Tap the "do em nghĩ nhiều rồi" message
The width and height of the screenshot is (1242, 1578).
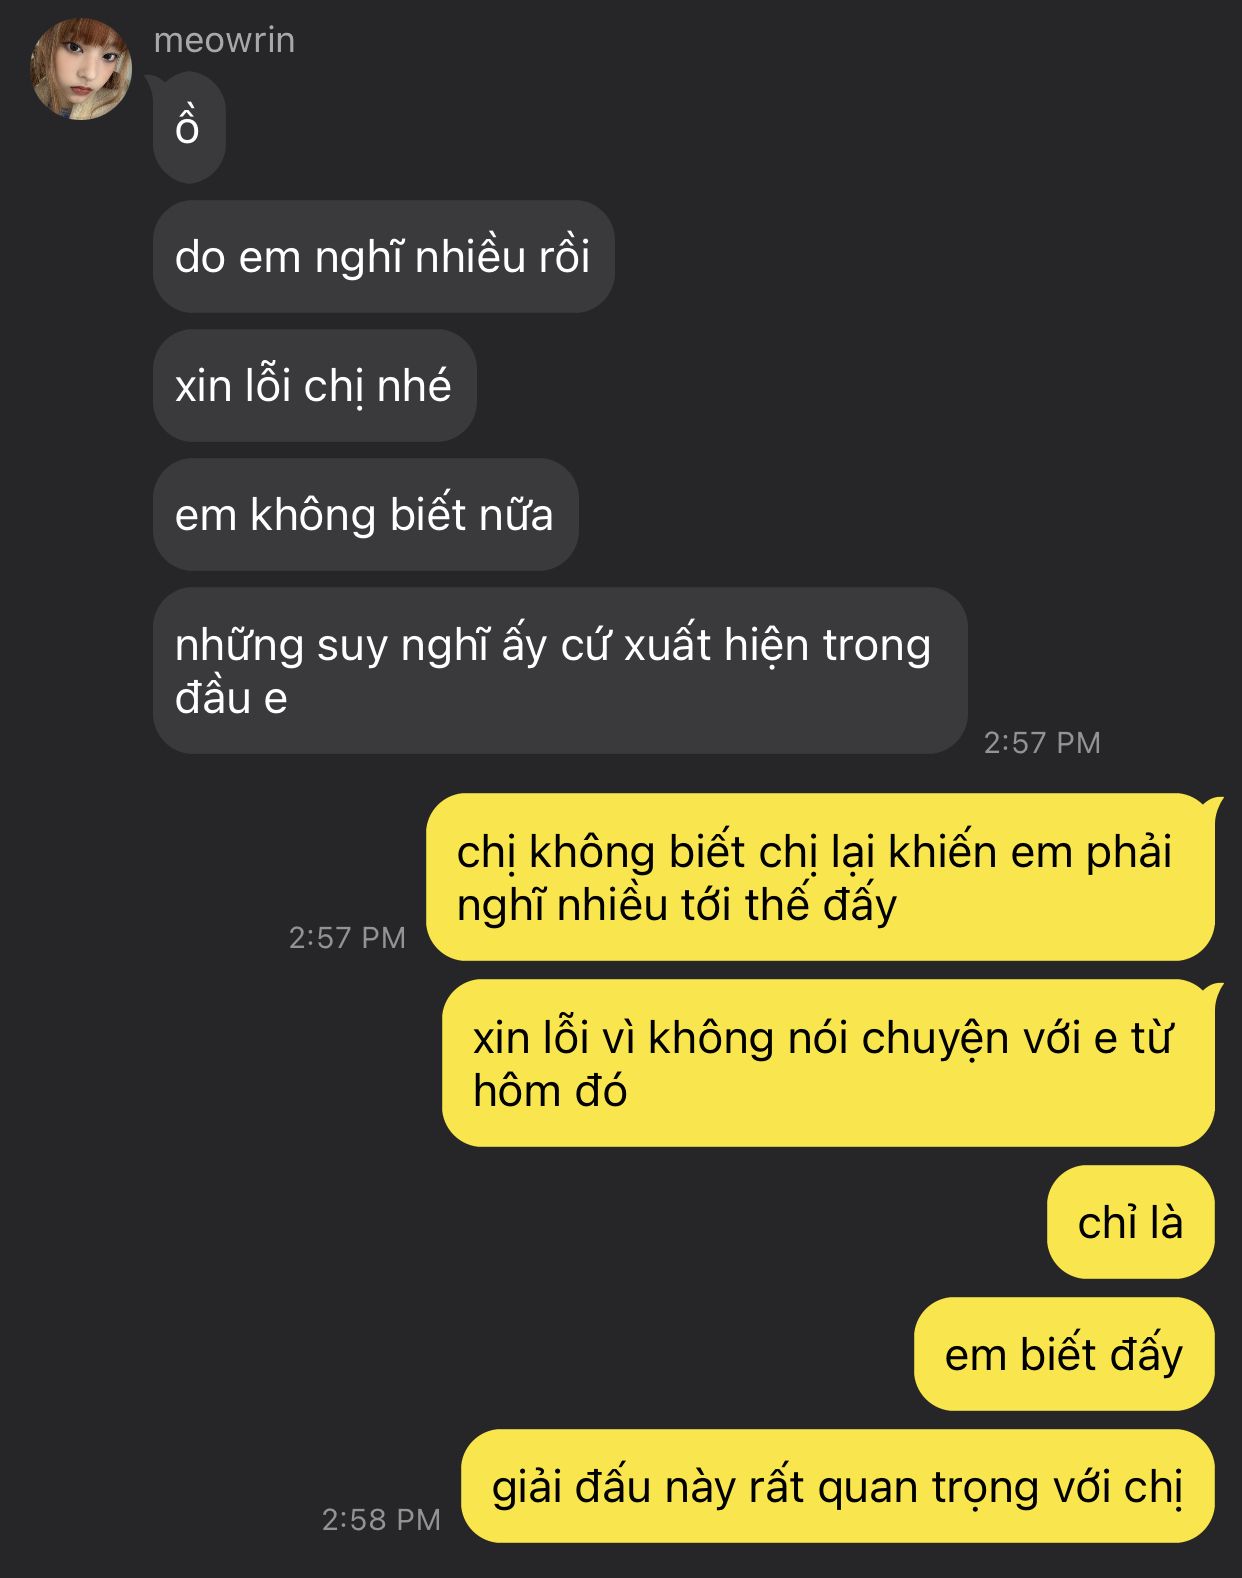(x=383, y=256)
